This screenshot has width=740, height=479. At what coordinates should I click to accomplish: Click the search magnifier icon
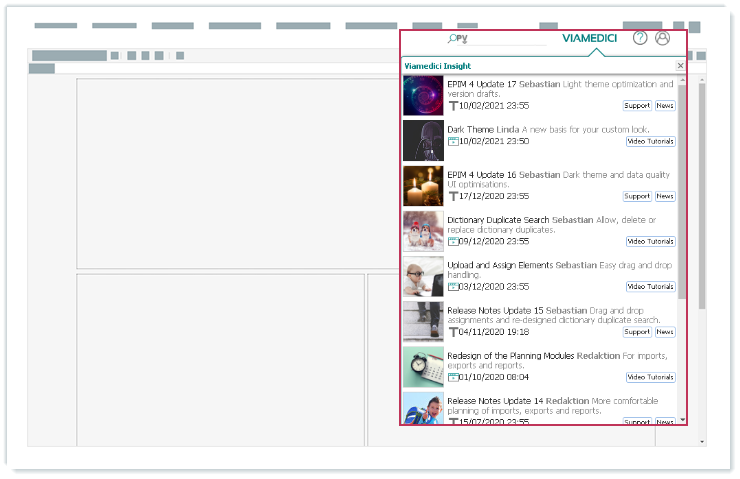(454, 38)
